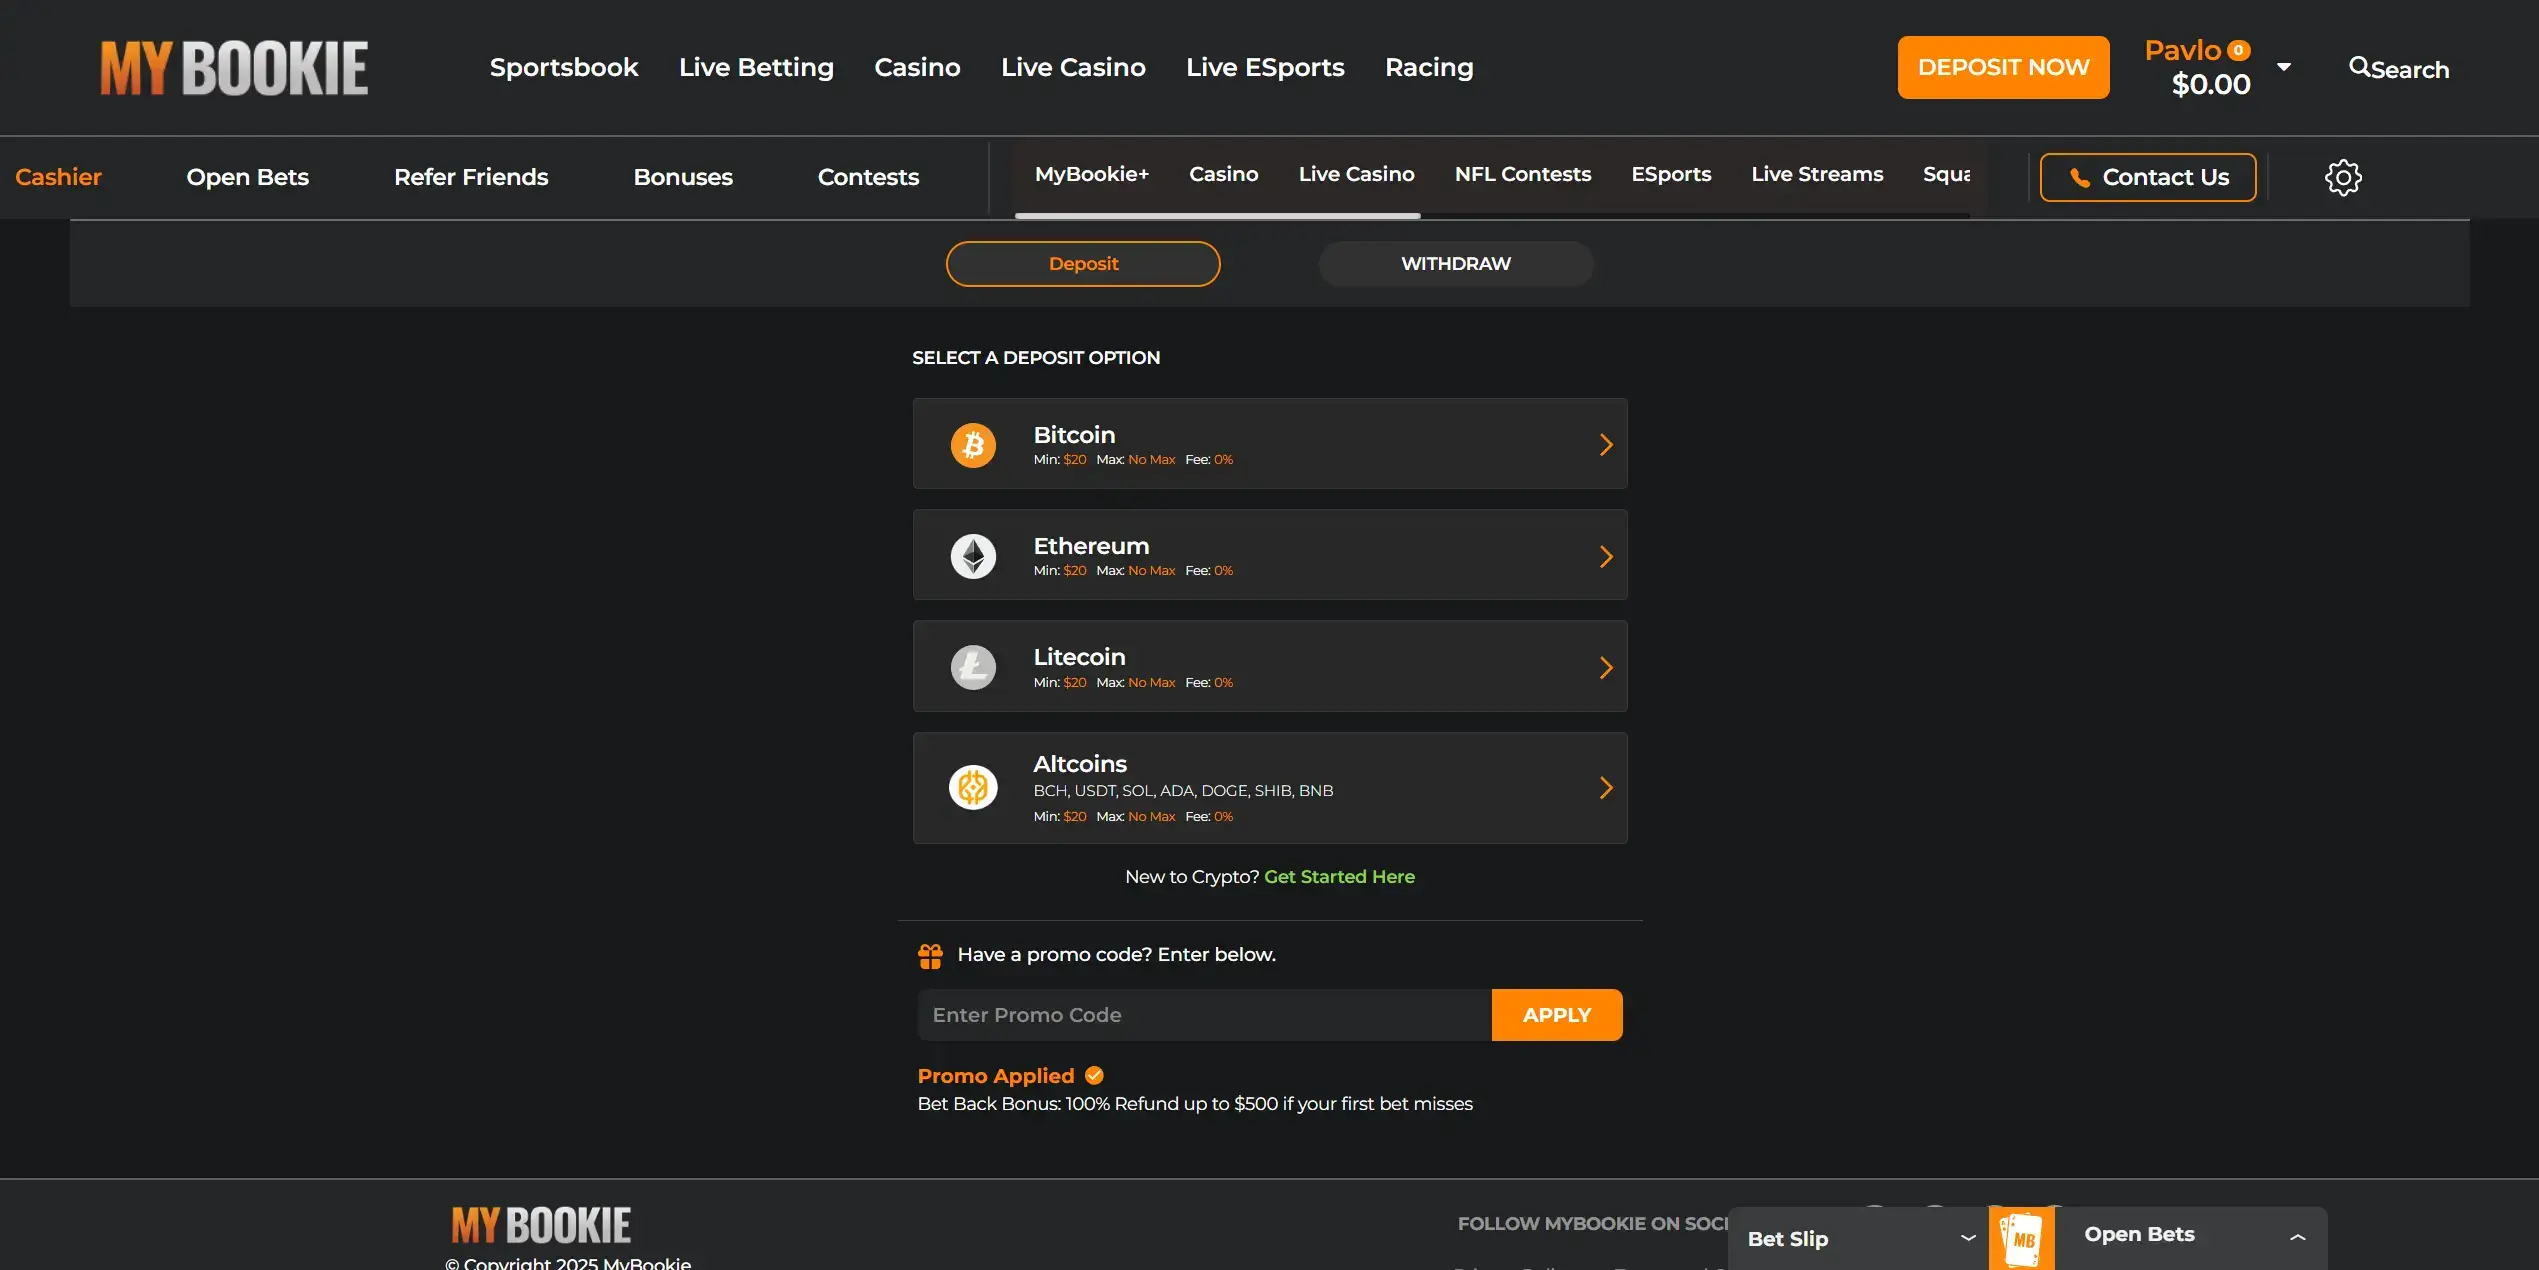Click the Litecoin logo icon
Screen dimensions: 2539x1270
[x=973, y=667]
